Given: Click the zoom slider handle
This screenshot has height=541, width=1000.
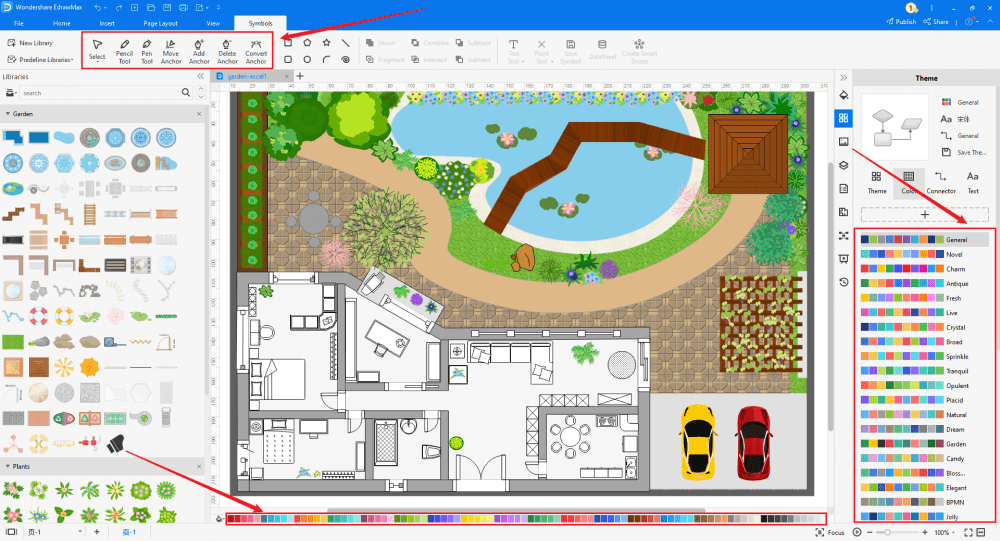Looking at the screenshot, I should (887, 532).
